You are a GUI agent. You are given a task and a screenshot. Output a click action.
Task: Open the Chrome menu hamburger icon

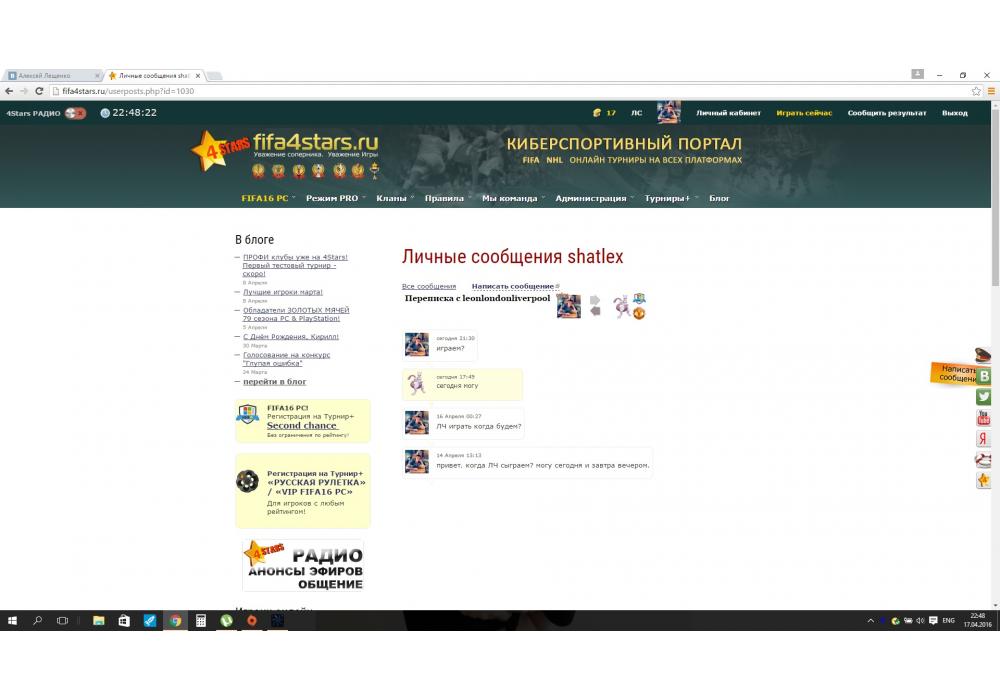tap(990, 91)
